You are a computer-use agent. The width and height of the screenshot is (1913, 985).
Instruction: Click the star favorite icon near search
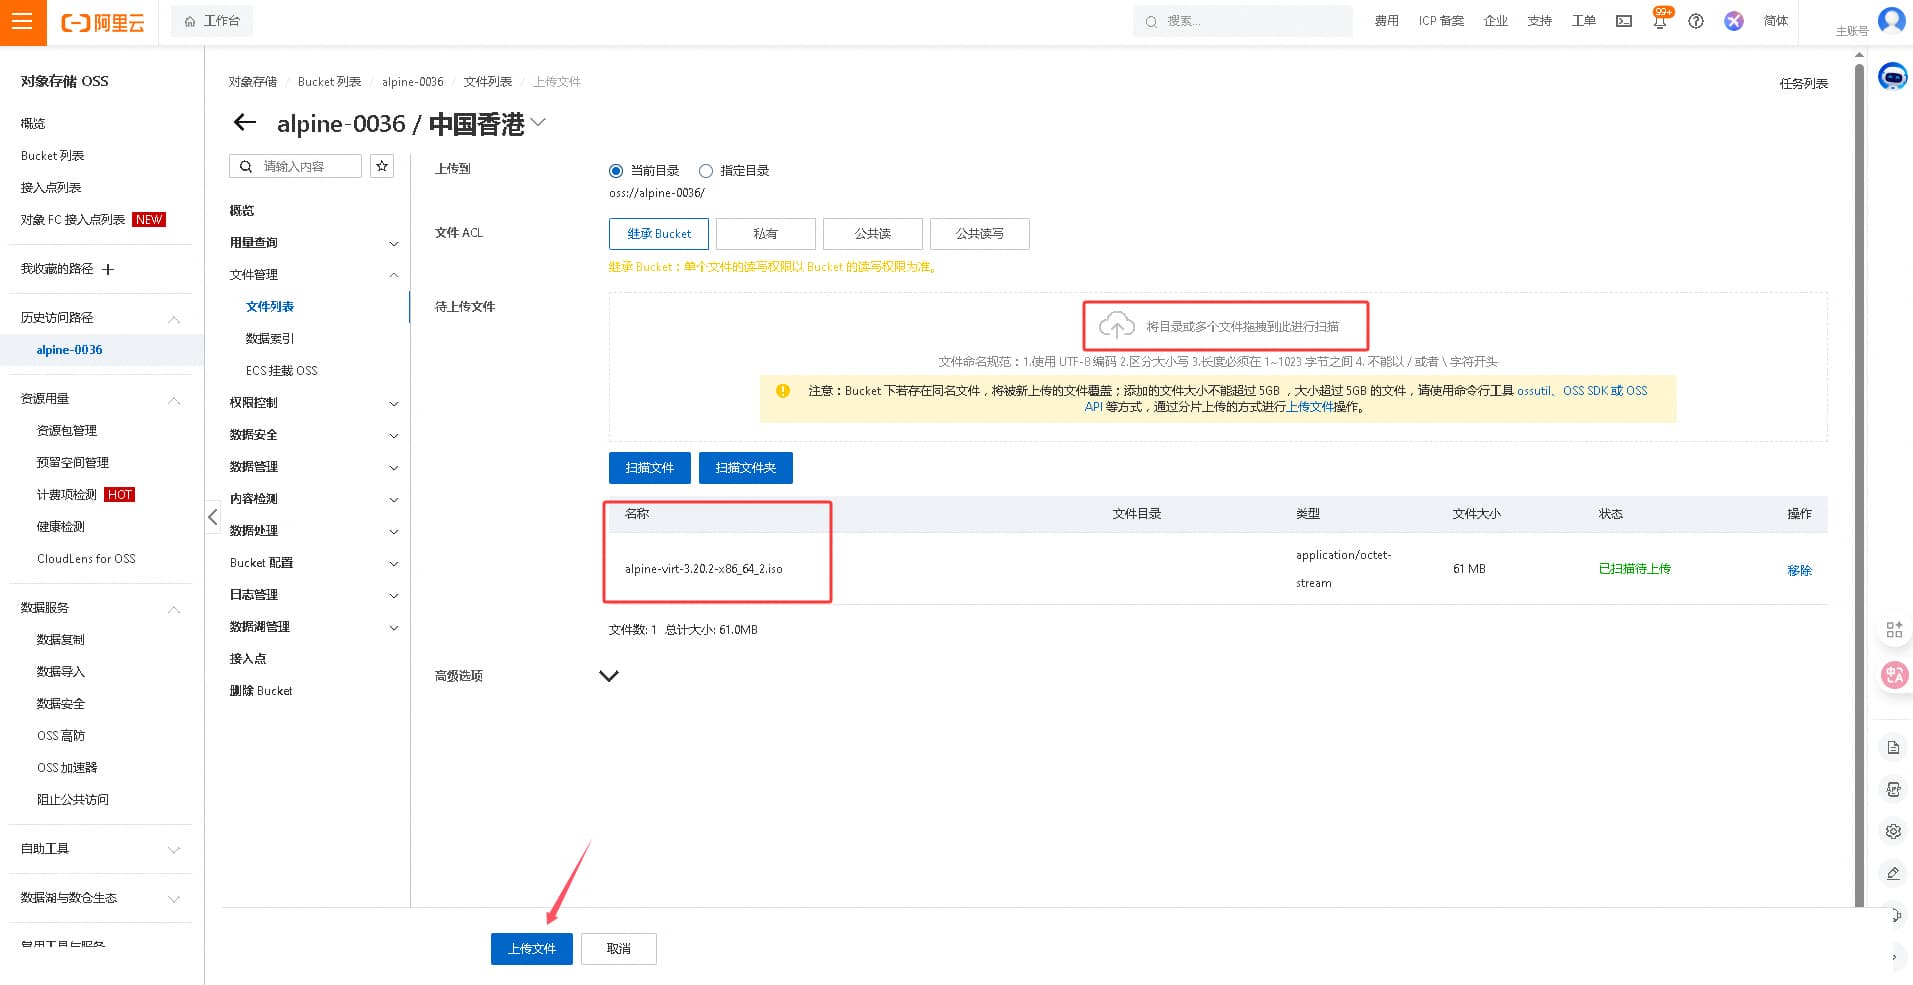[x=382, y=166]
